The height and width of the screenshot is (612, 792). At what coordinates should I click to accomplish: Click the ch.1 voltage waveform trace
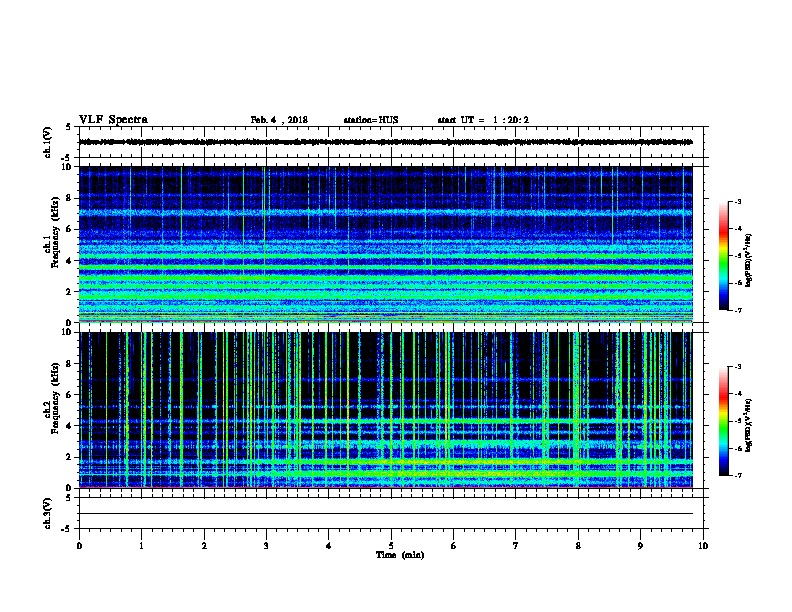[386, 142]
